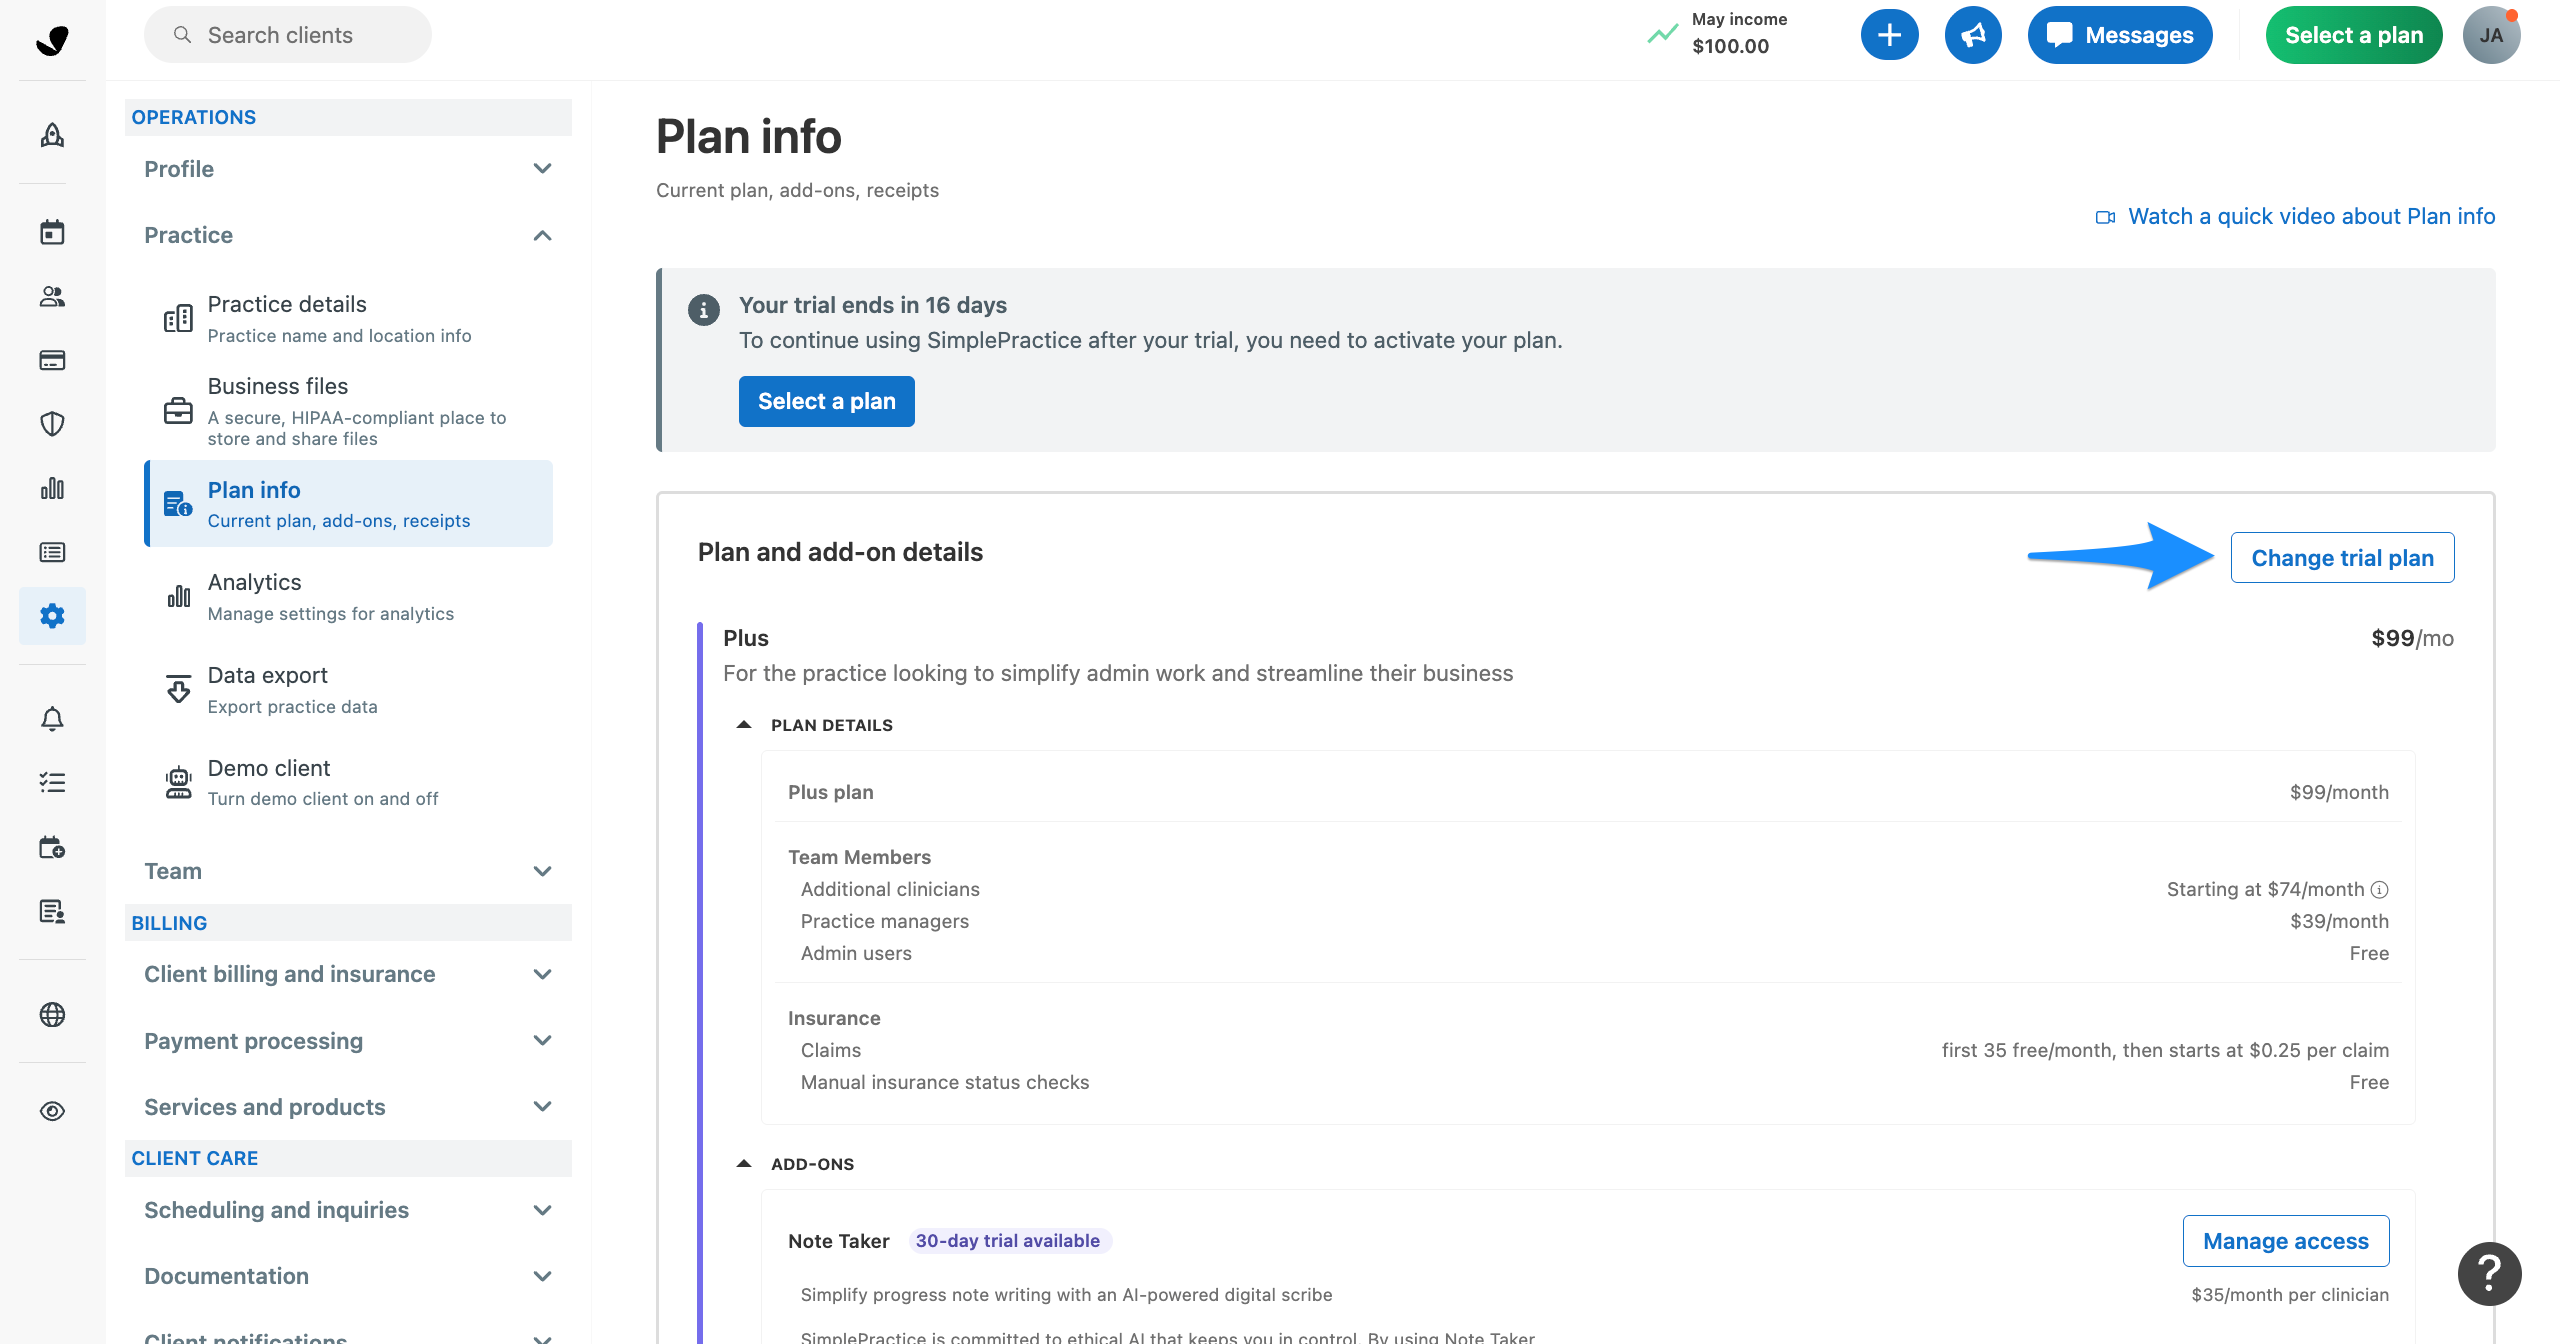Collapse the ADD-ONS triangle
2560x1344 pixels.
coord(744,1164)
